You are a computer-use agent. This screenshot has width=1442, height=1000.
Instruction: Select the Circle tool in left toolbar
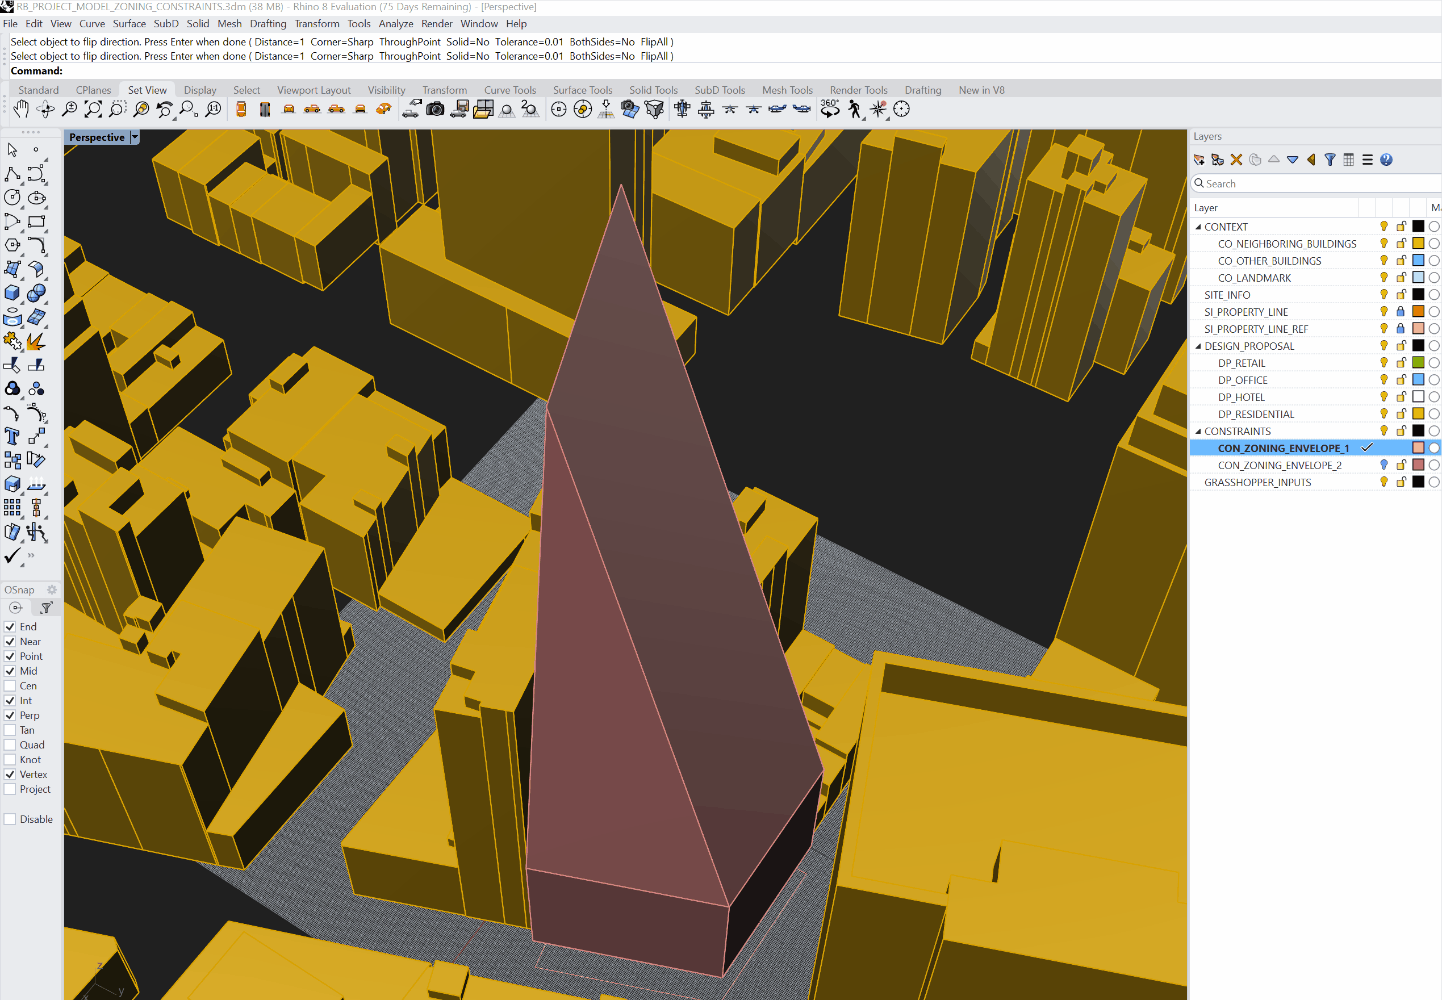pos(13,198)
